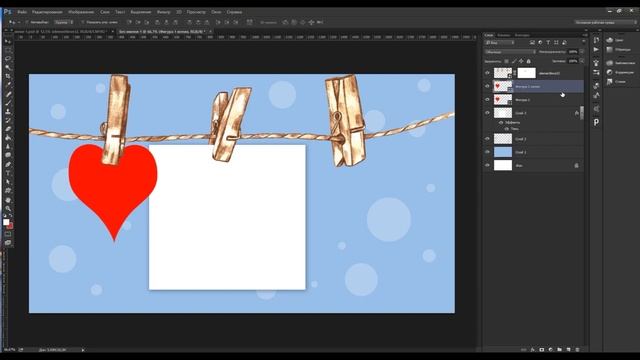Select the Lasso tool
Screen dimensions: 640x360
point(8,58)
